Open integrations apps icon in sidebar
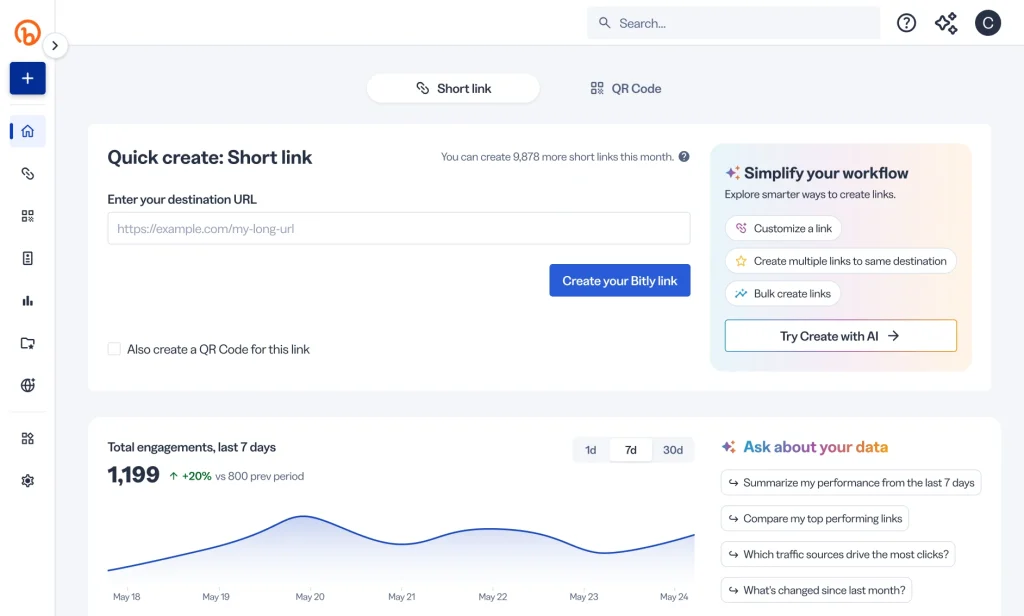Screen dimensions: 1024x616 click(27, 438)
